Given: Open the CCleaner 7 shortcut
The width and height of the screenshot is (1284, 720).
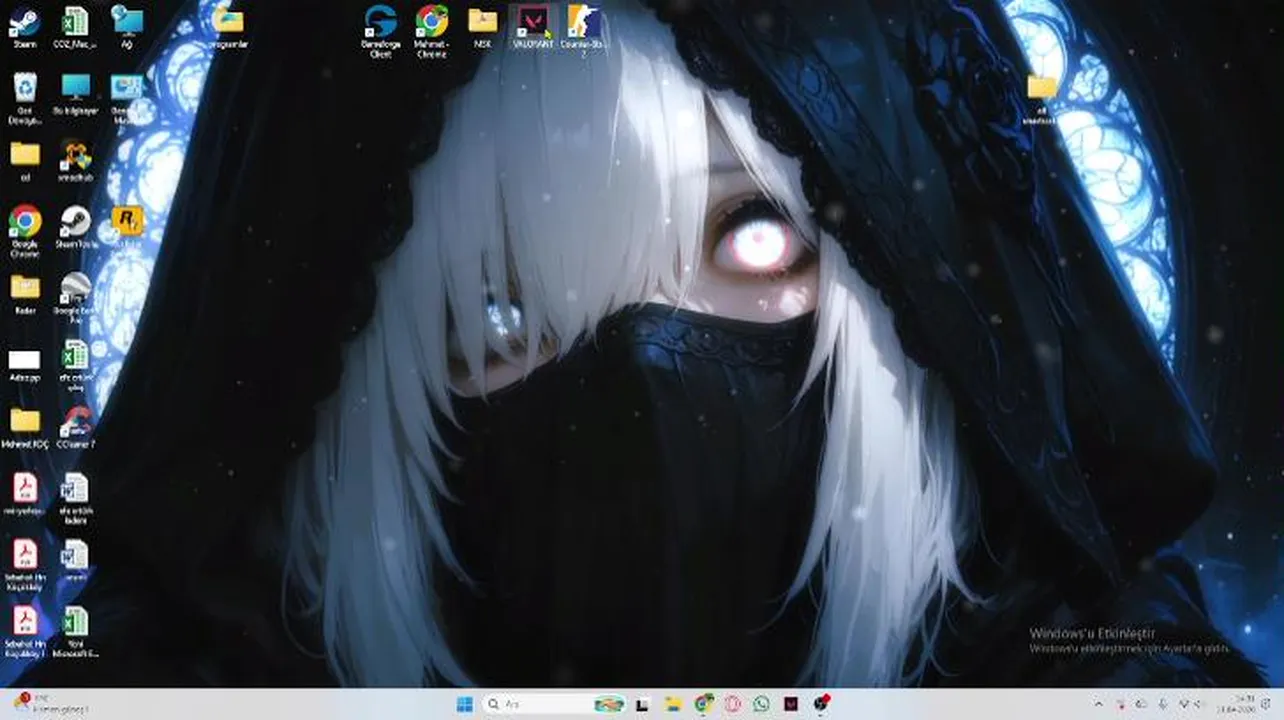Looking at the screenshot, I should pos(75,427).
